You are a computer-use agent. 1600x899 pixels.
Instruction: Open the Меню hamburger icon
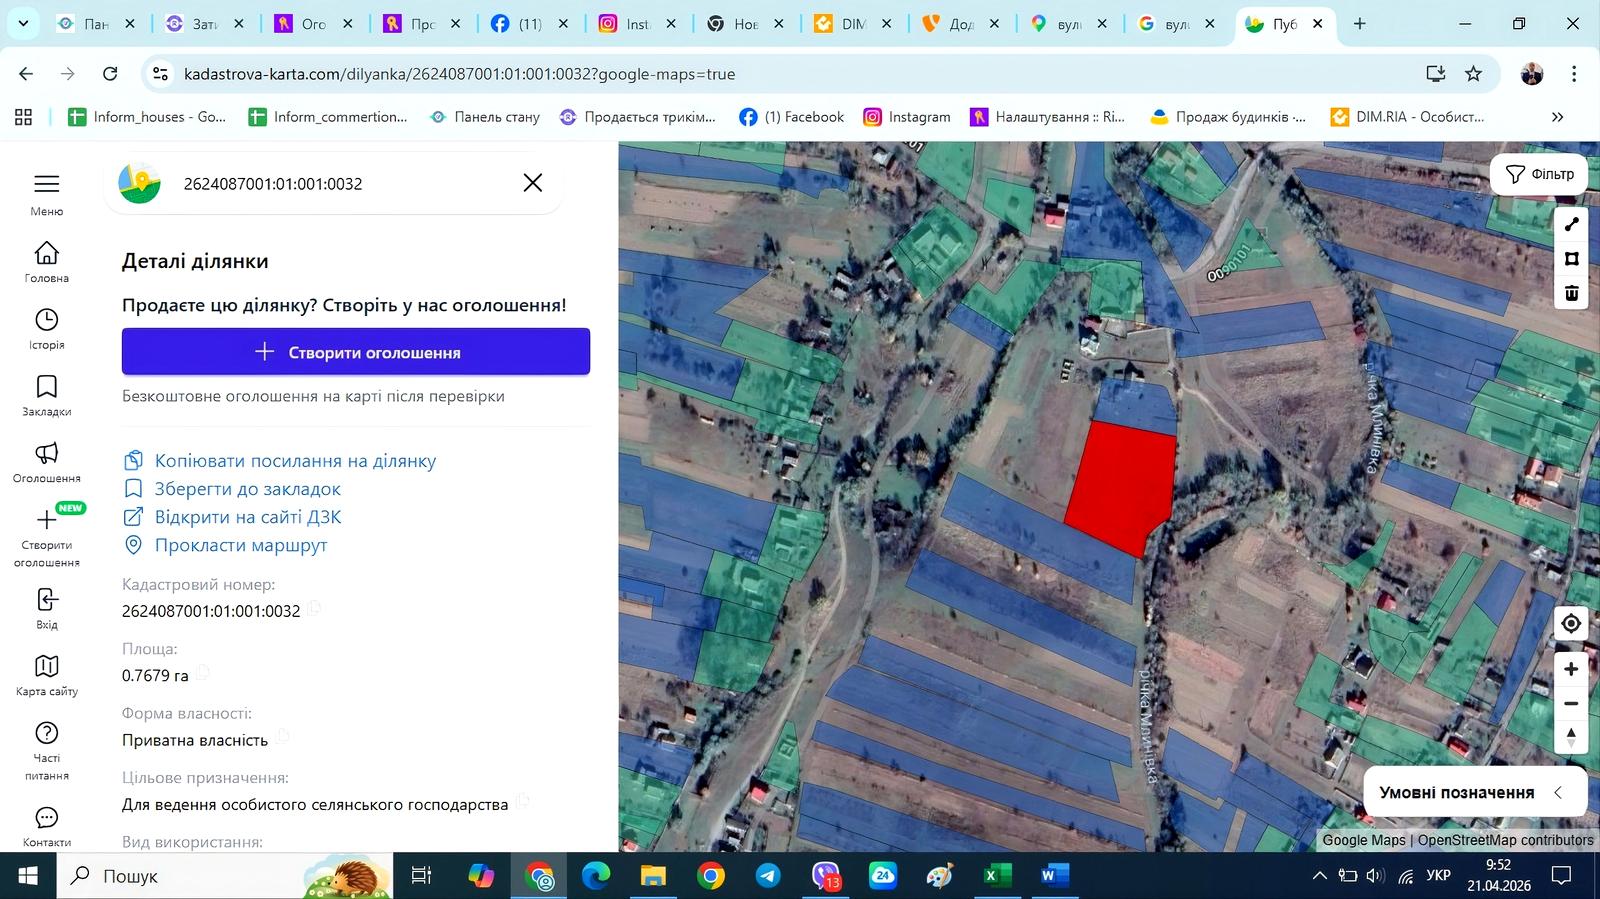coord(46,184)
